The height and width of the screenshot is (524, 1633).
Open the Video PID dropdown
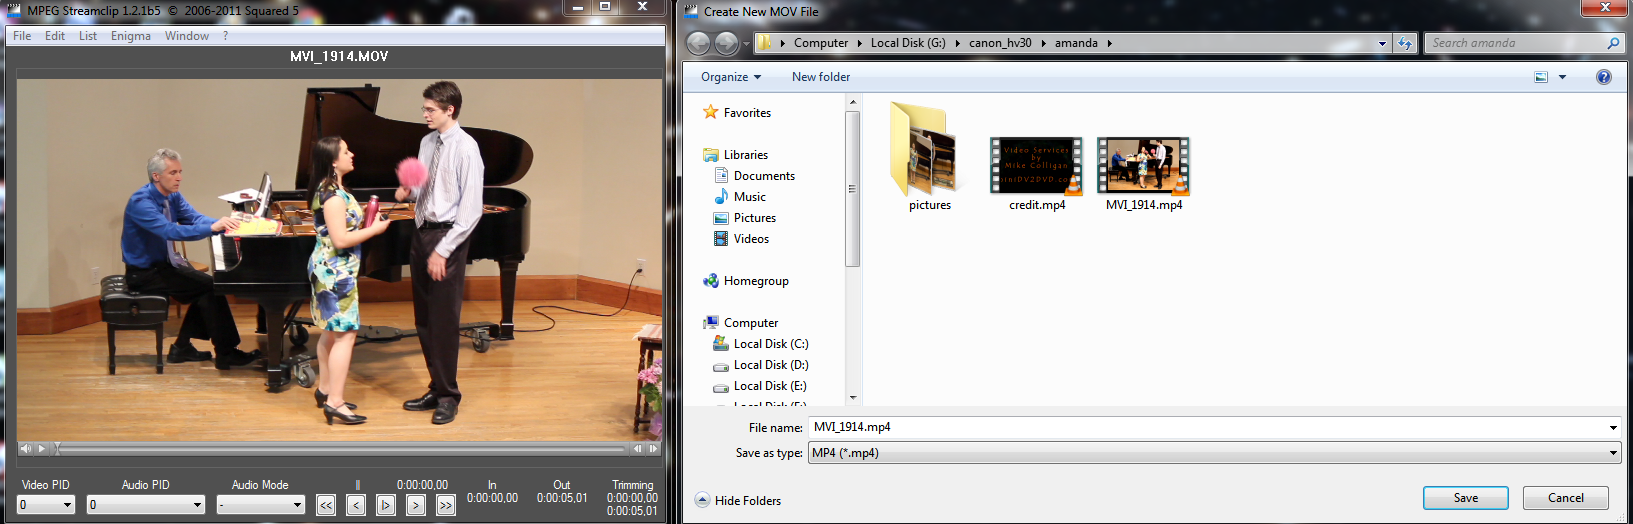click(x=46, y=505)
